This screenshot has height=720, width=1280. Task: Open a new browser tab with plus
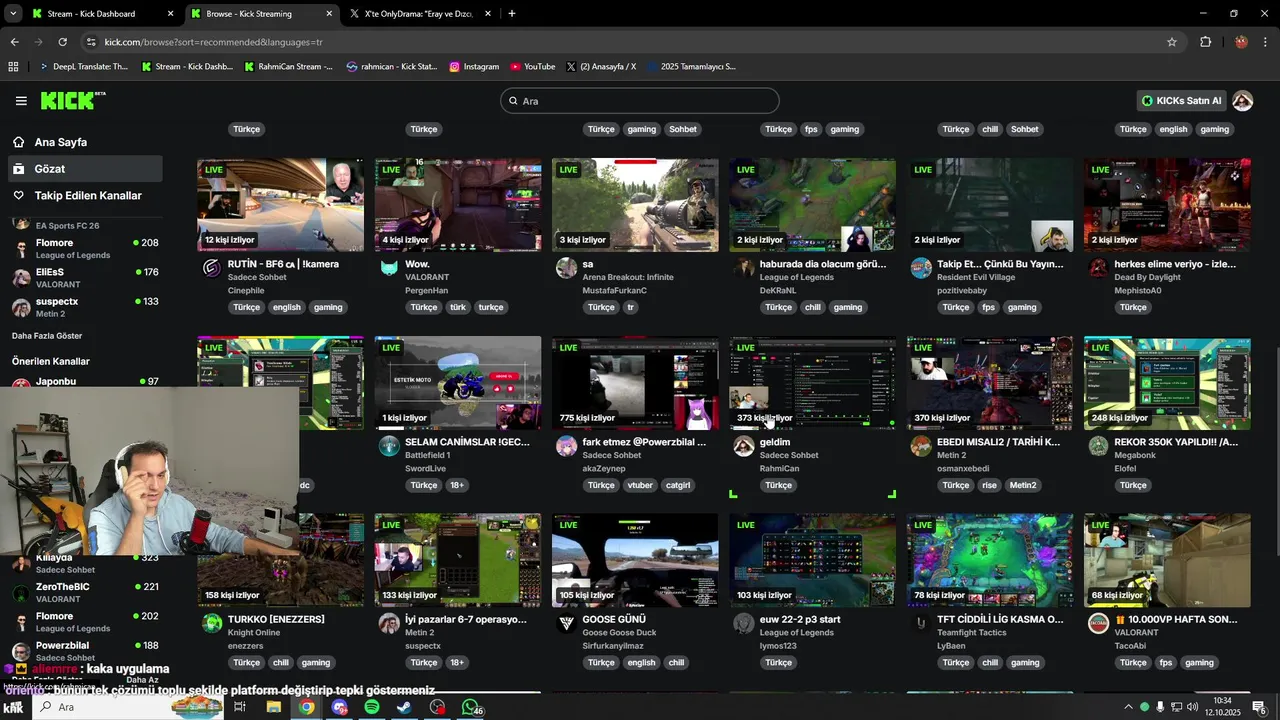coord(511,14)
